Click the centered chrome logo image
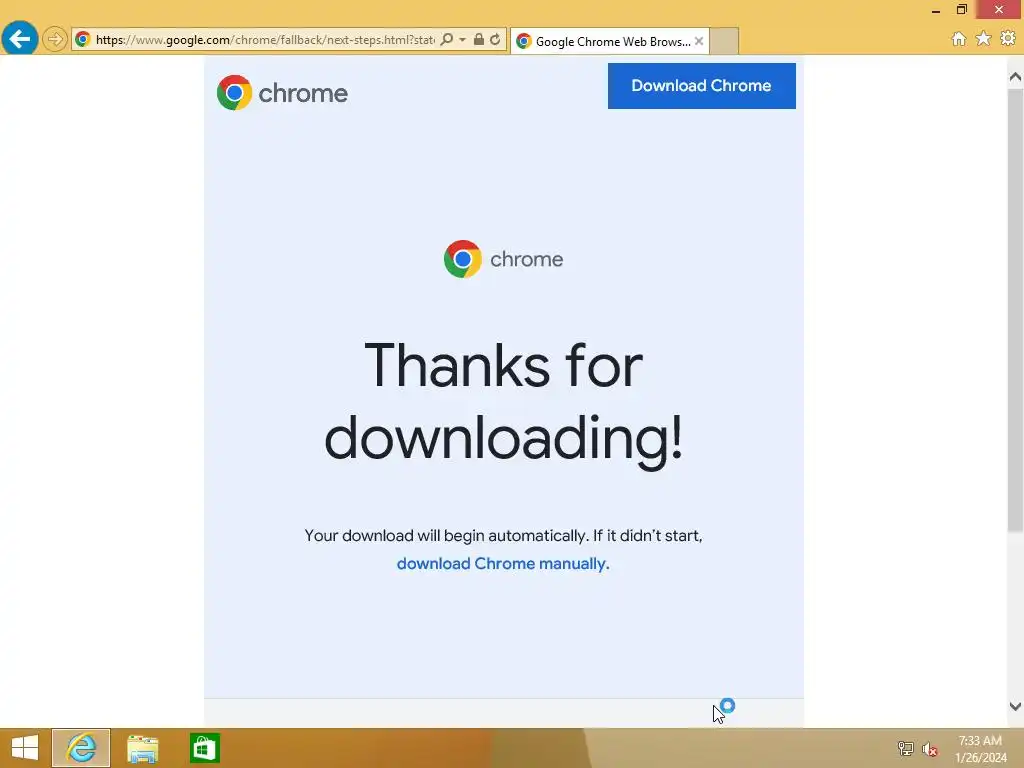This screenshot has width=1024, height=768. (x=504, y=259)
